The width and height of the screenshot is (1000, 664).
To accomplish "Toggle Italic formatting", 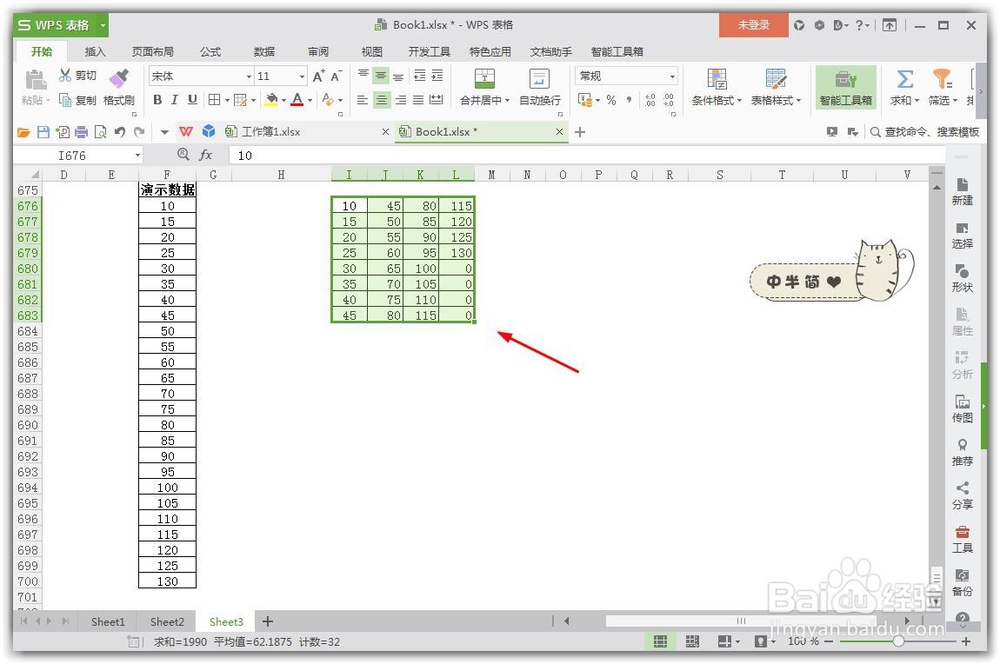I will 175,100.
